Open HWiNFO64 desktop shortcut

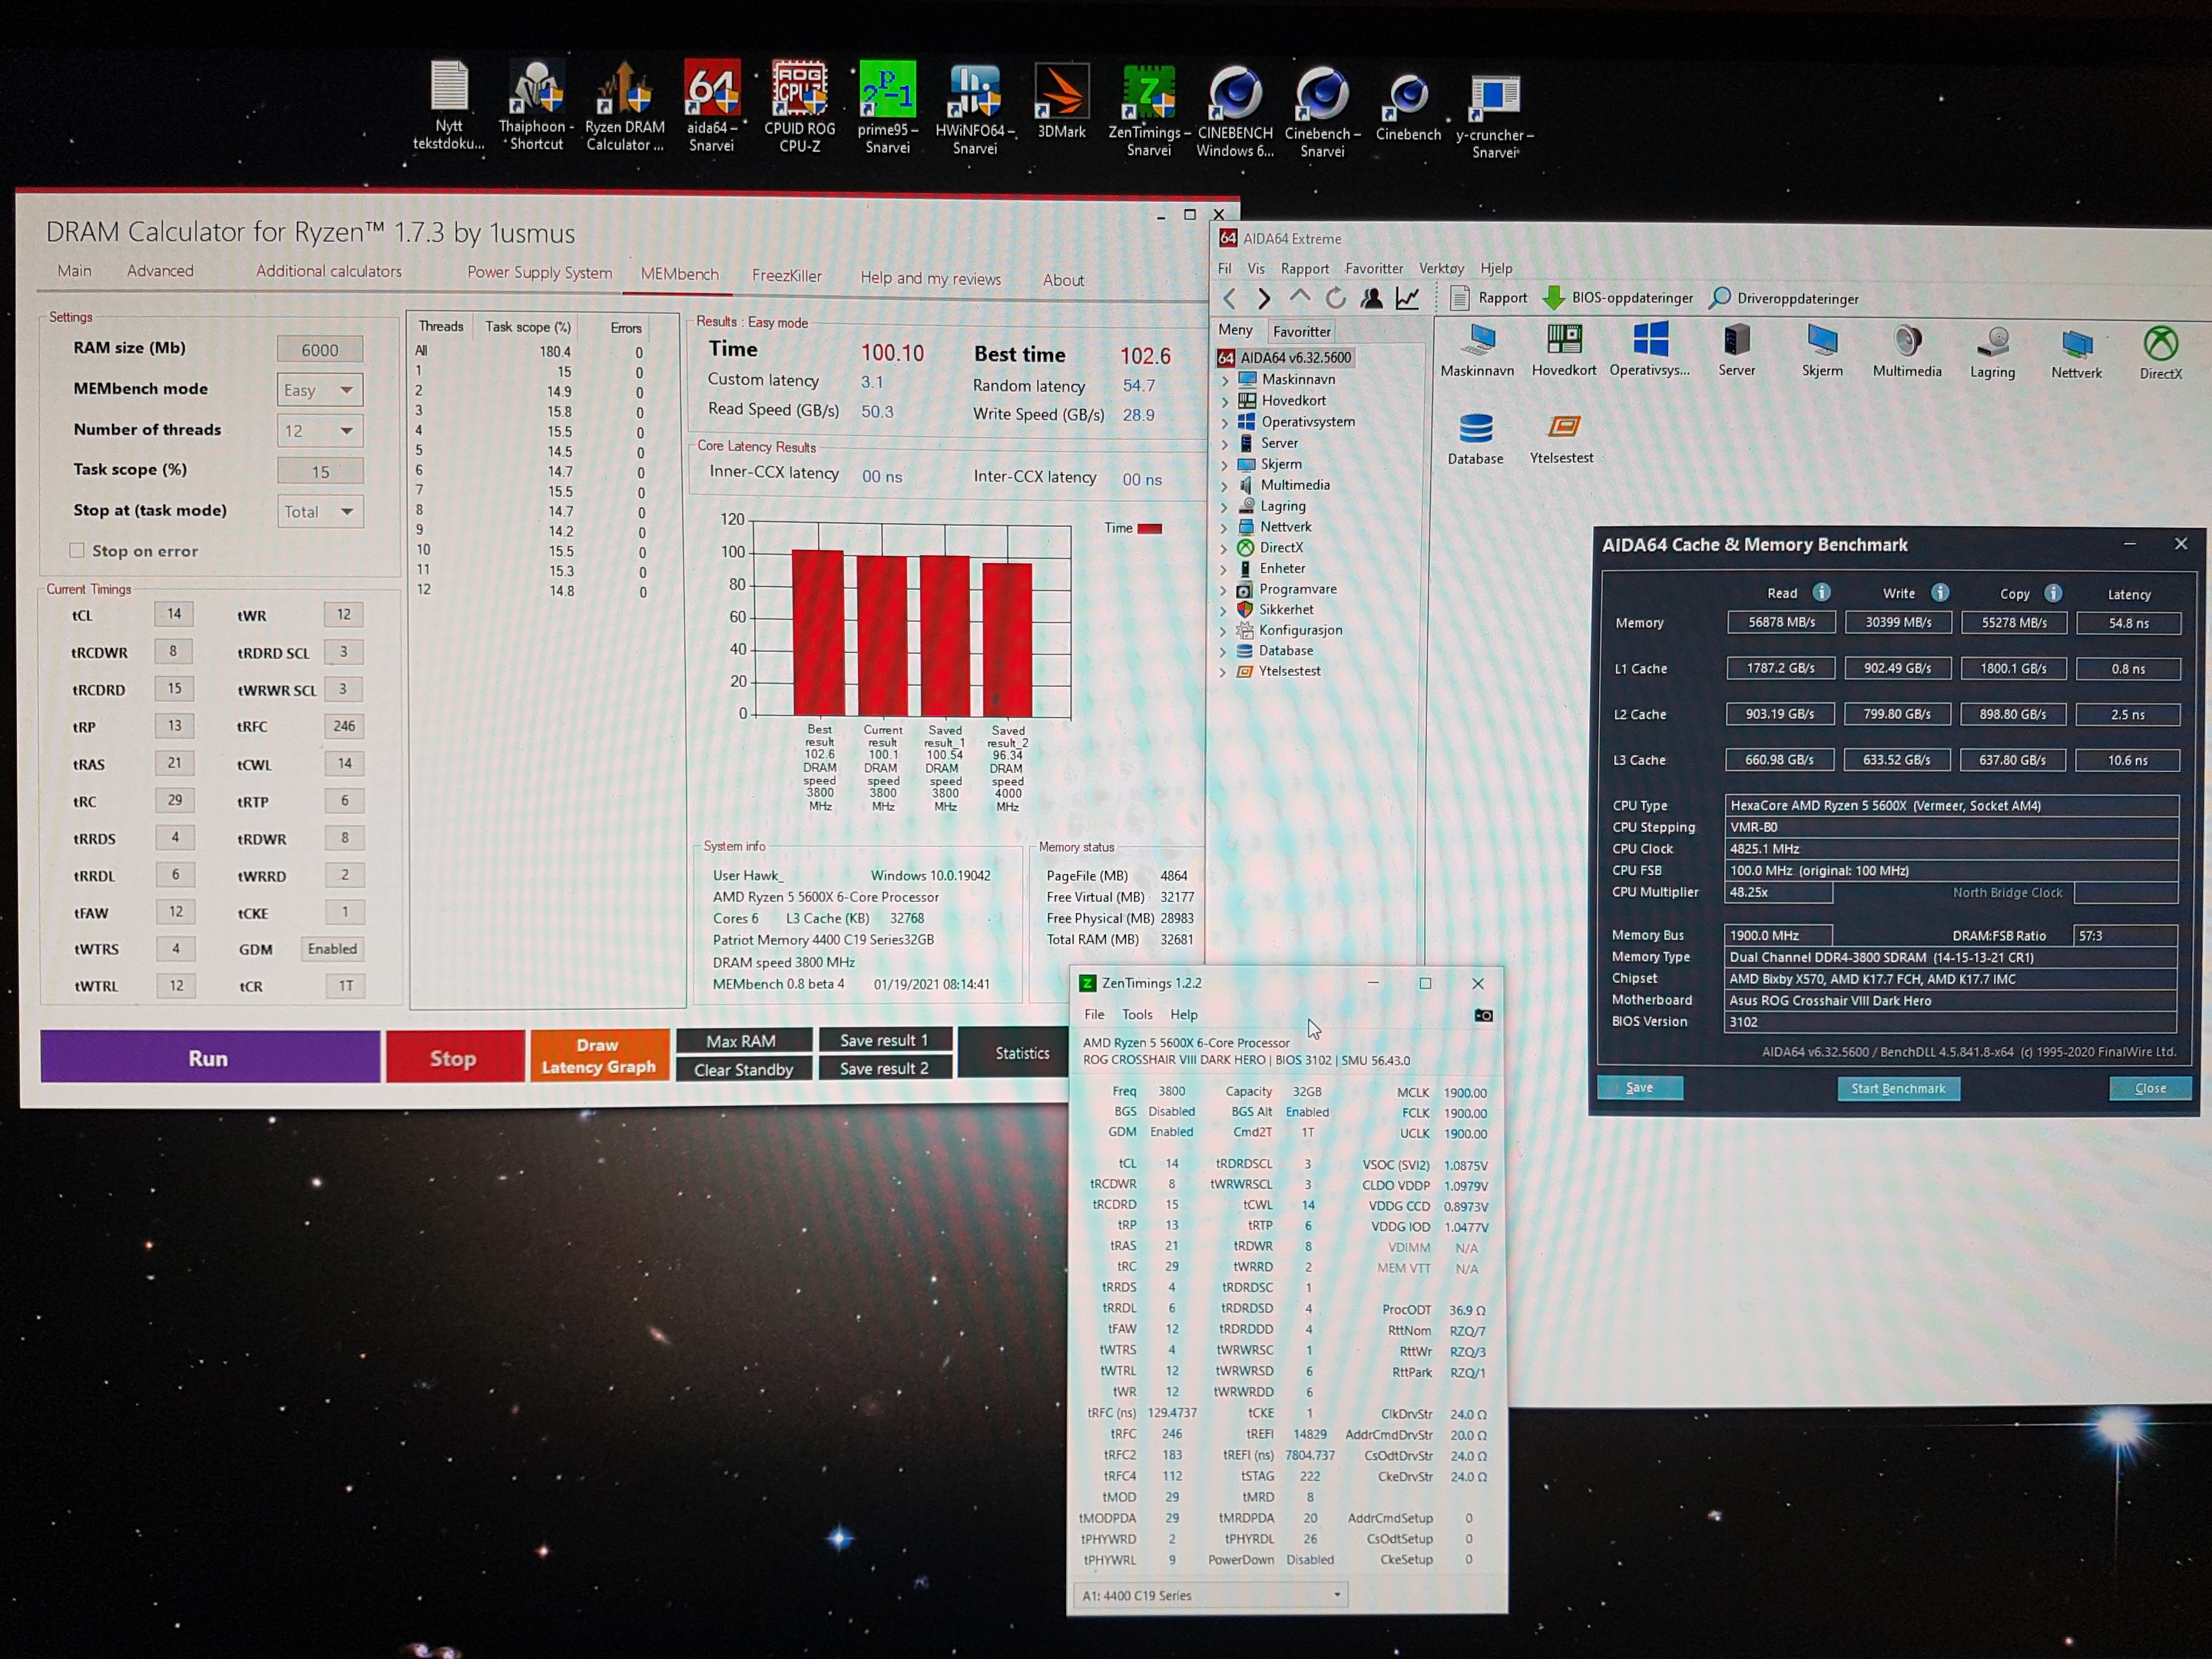975,108
